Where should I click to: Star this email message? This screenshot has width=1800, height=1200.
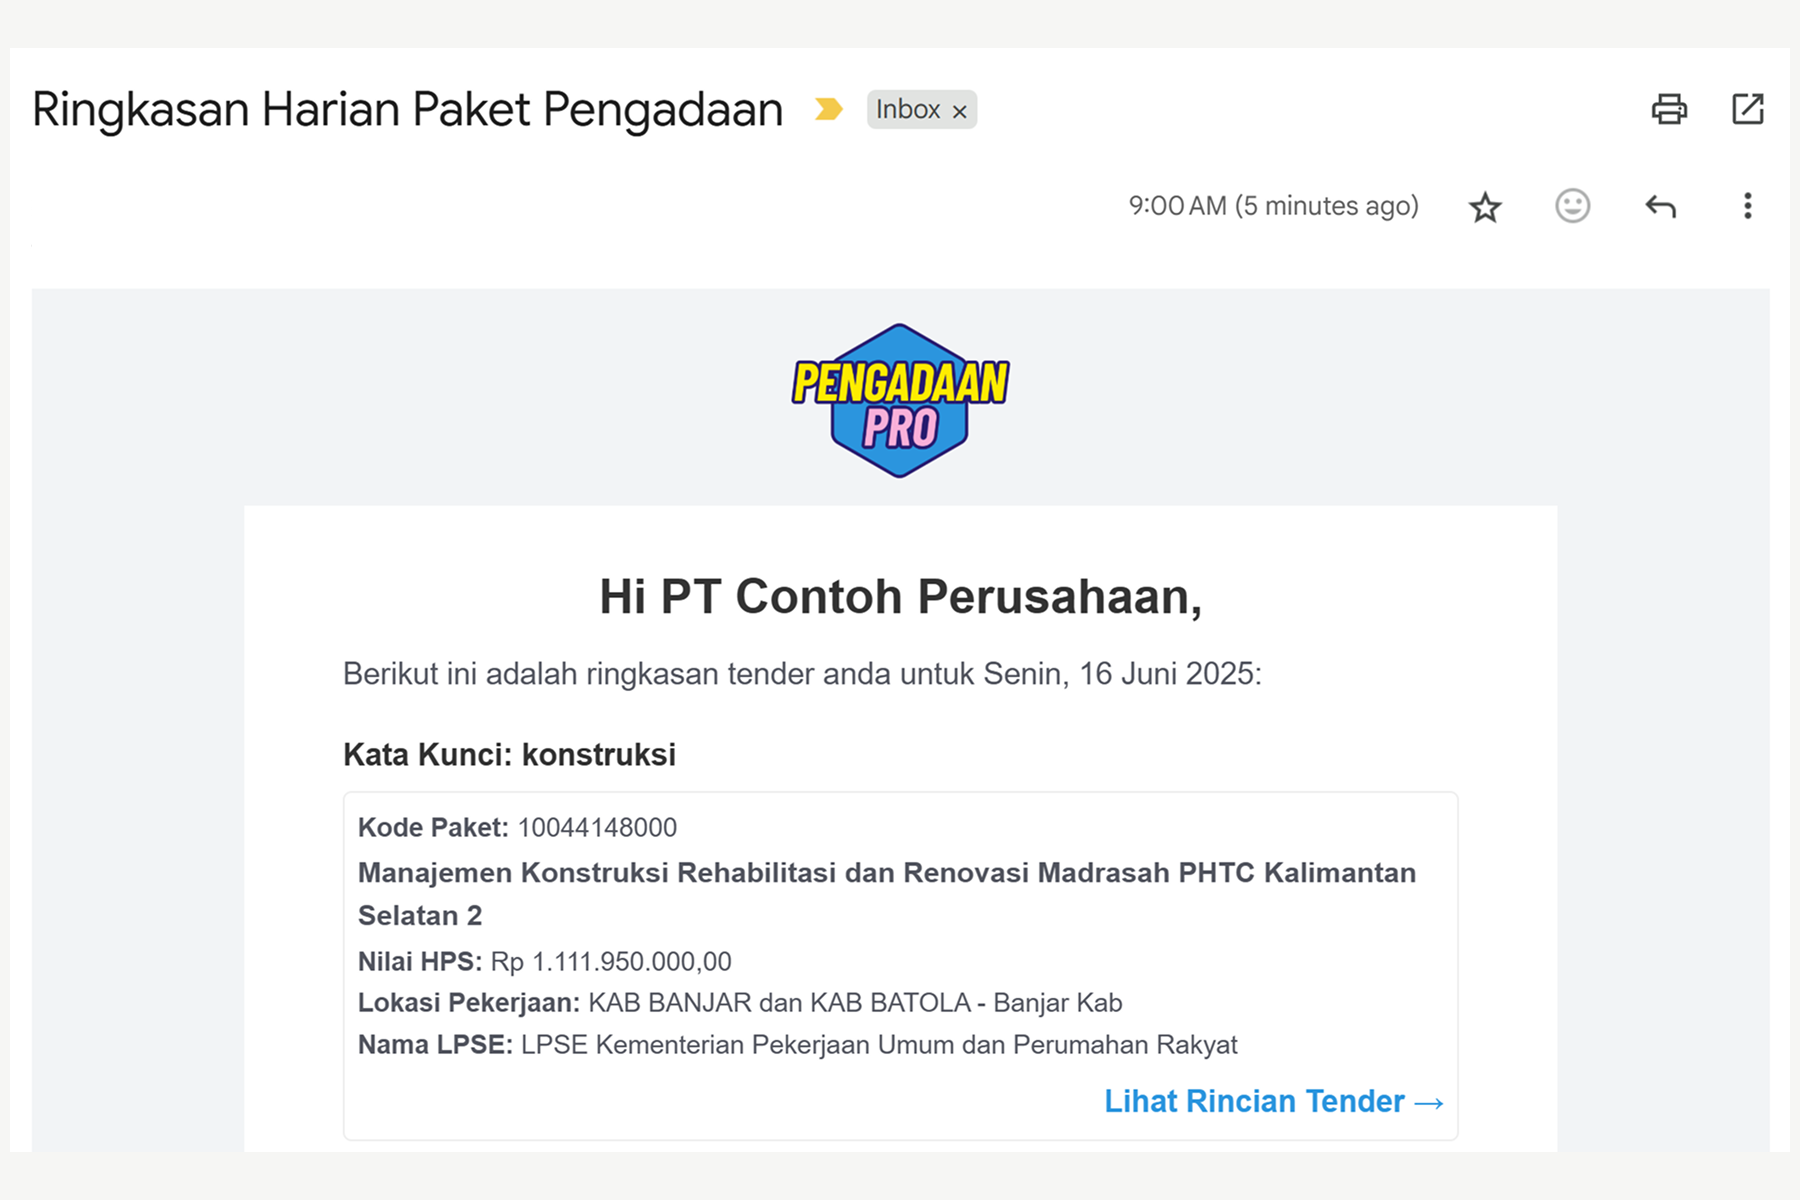(x=1485, y=207)
